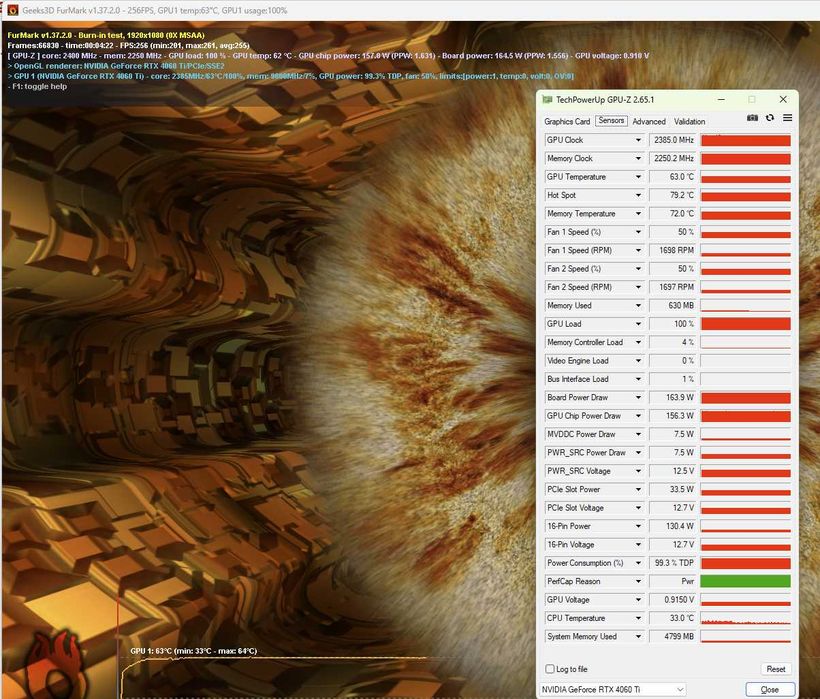Open the PCIe Slot Voltage dropdown
This screenshot has width=820, height=699.
638,508
